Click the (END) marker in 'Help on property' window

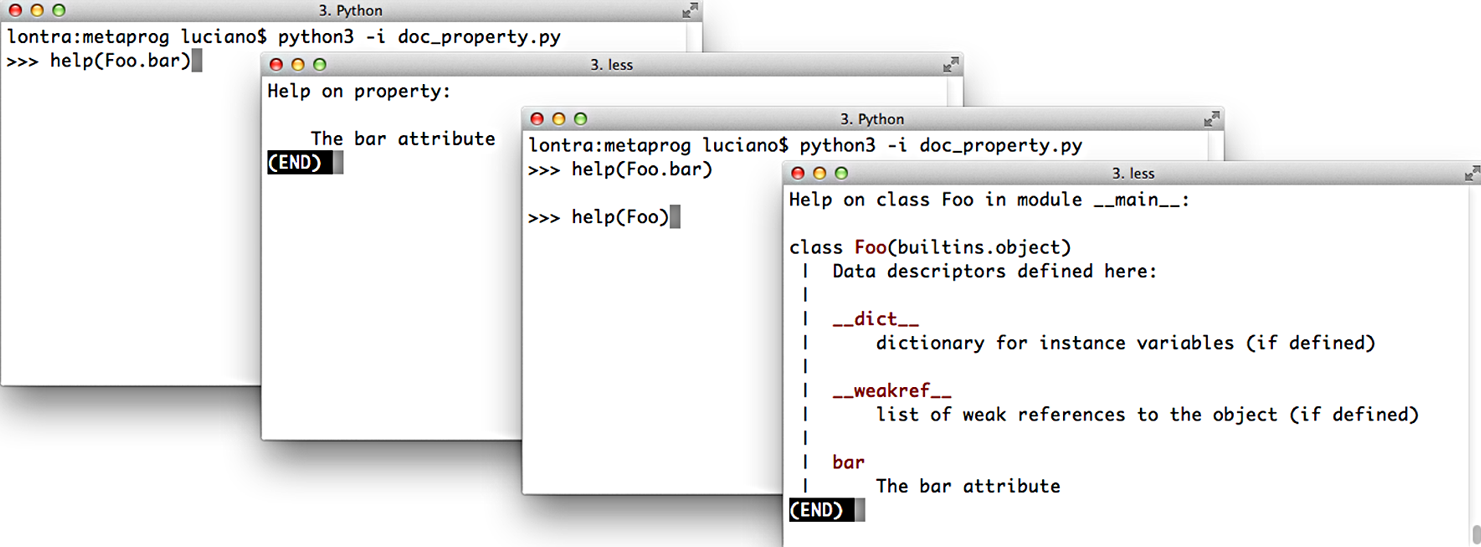click(294, 163)
